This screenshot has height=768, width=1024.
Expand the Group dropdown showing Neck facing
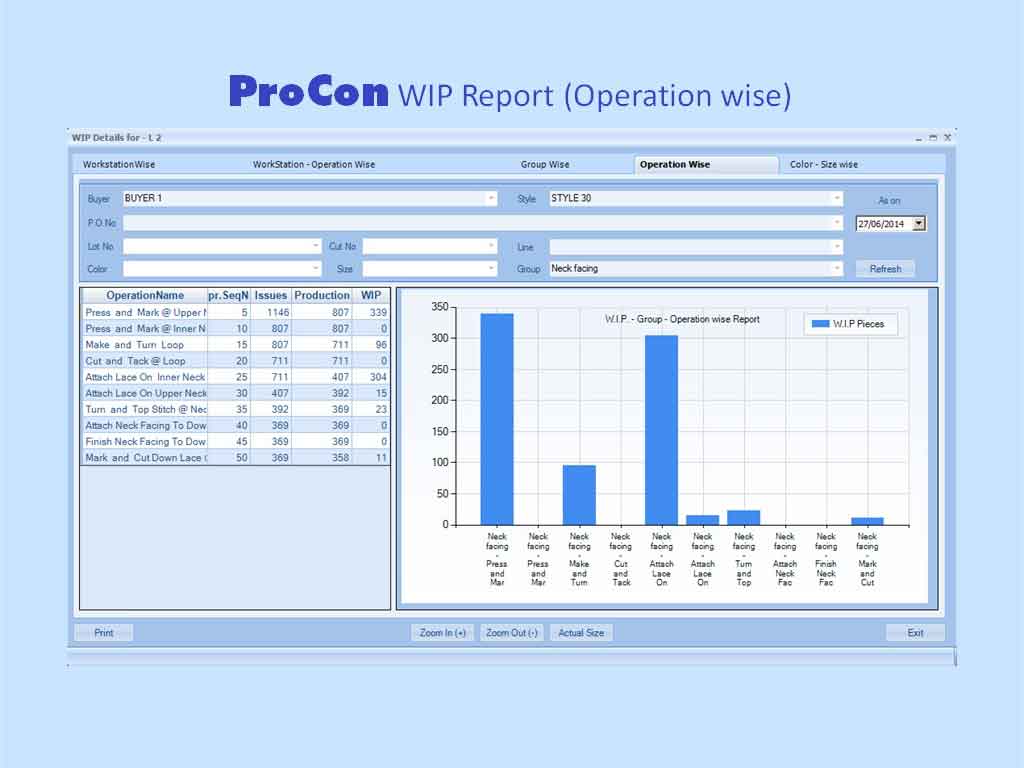click(837, 268)
